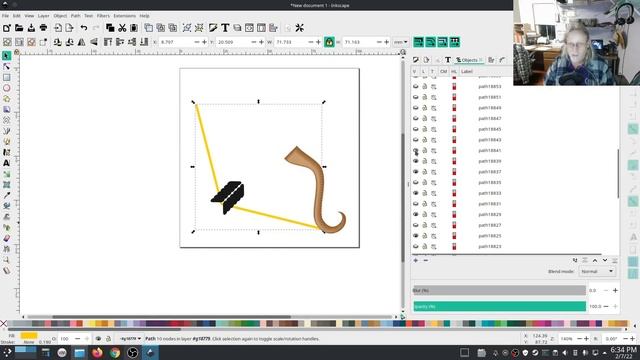The image size is (640, 360).
Task: Select the Node edit tool
Action: pos(7,67)
